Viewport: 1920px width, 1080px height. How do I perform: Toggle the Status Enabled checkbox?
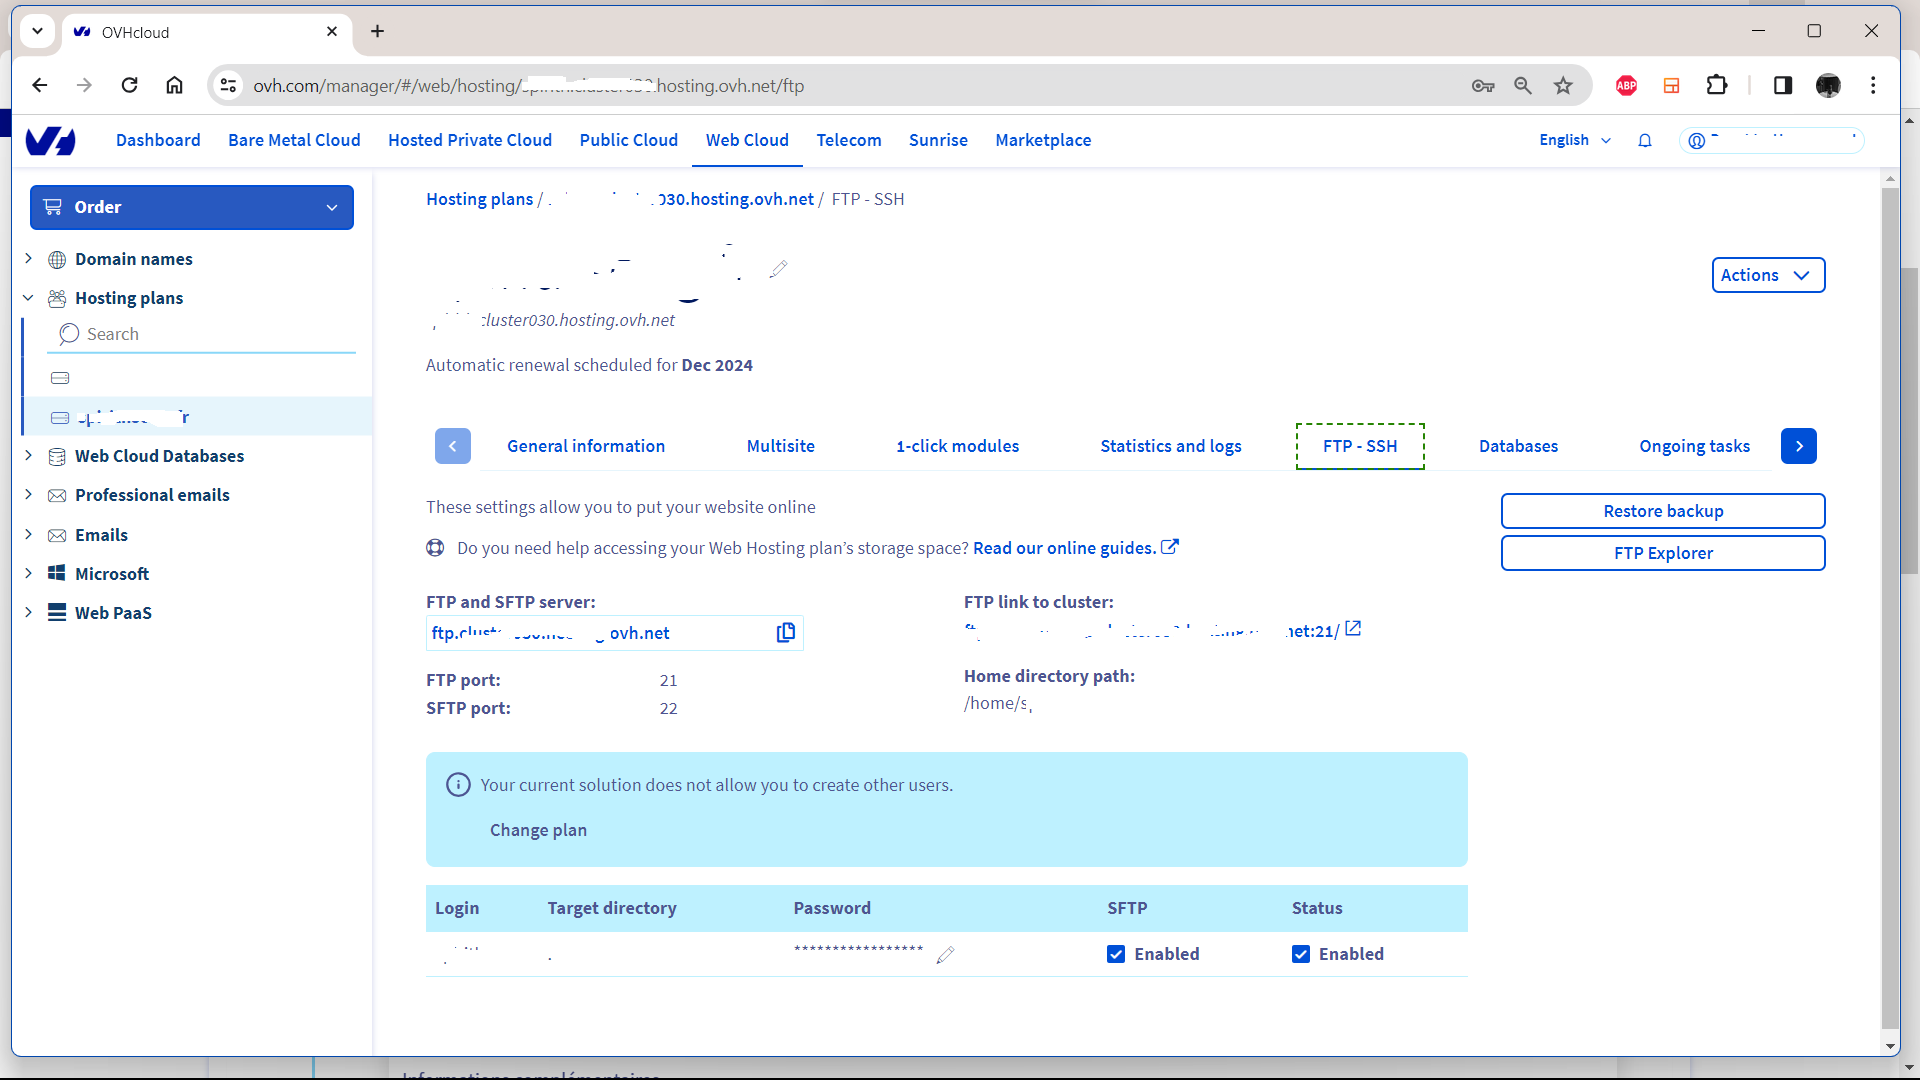pos(1301,955)
